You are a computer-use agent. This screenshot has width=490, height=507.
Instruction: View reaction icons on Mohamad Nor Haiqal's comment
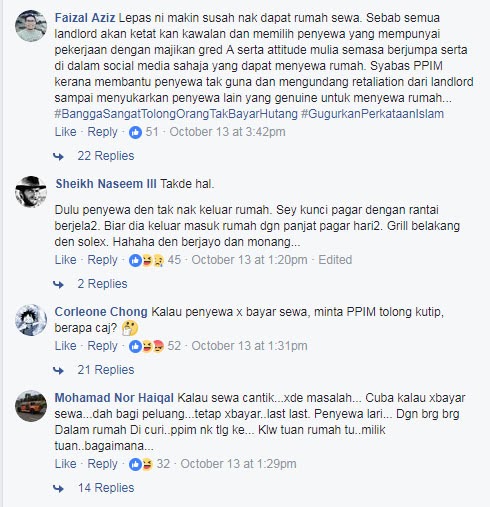141,464
